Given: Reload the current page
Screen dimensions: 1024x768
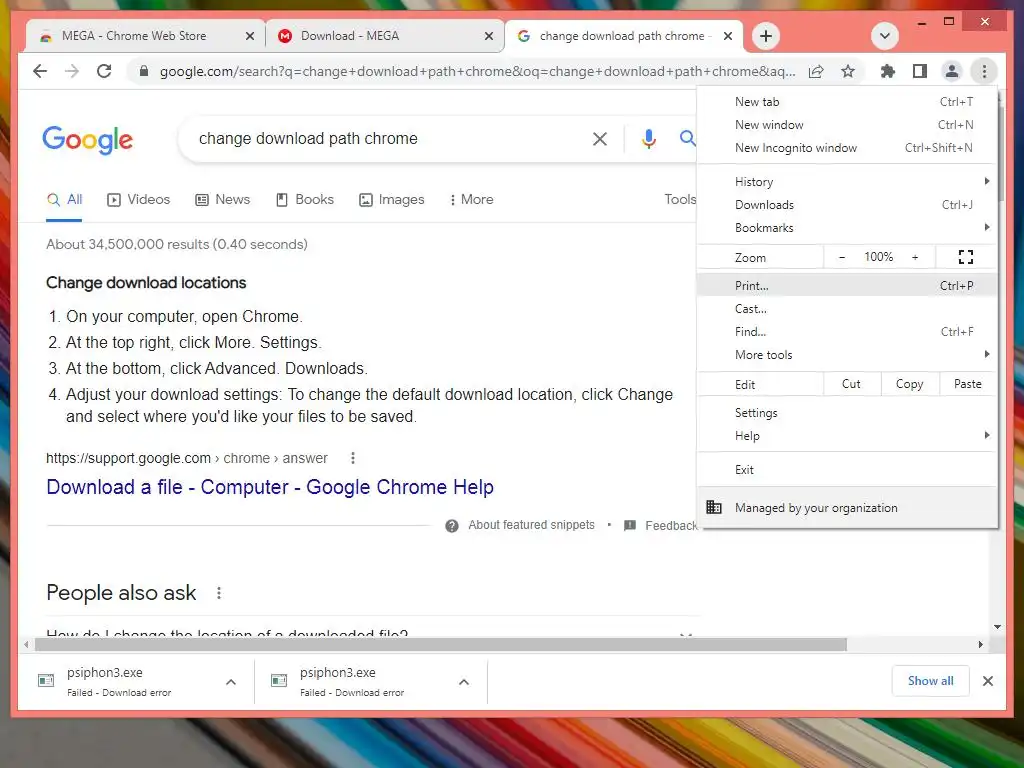Looking at the screenshot, I should pyautogui.click(x=104, y=71).
